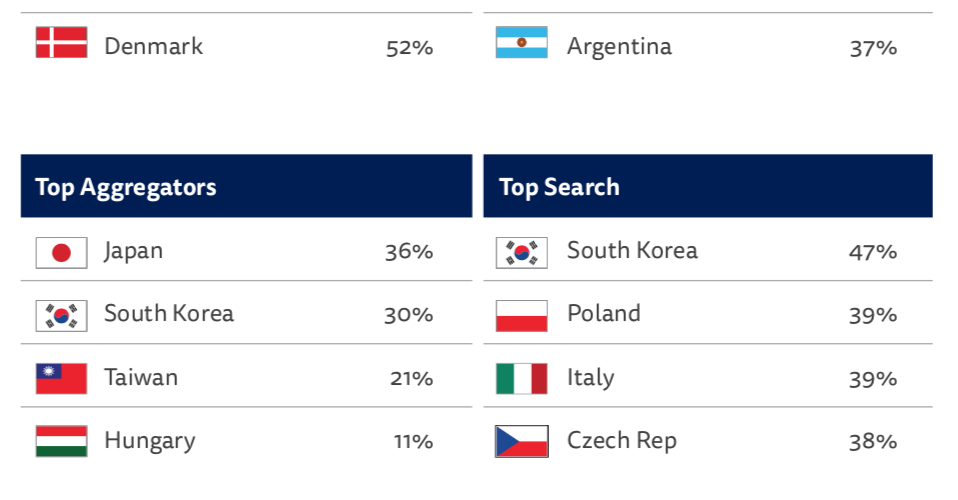Viewport: 958px width, 500px height.
Task: Click the Taiwan country name
Action: tap(141, 377)
